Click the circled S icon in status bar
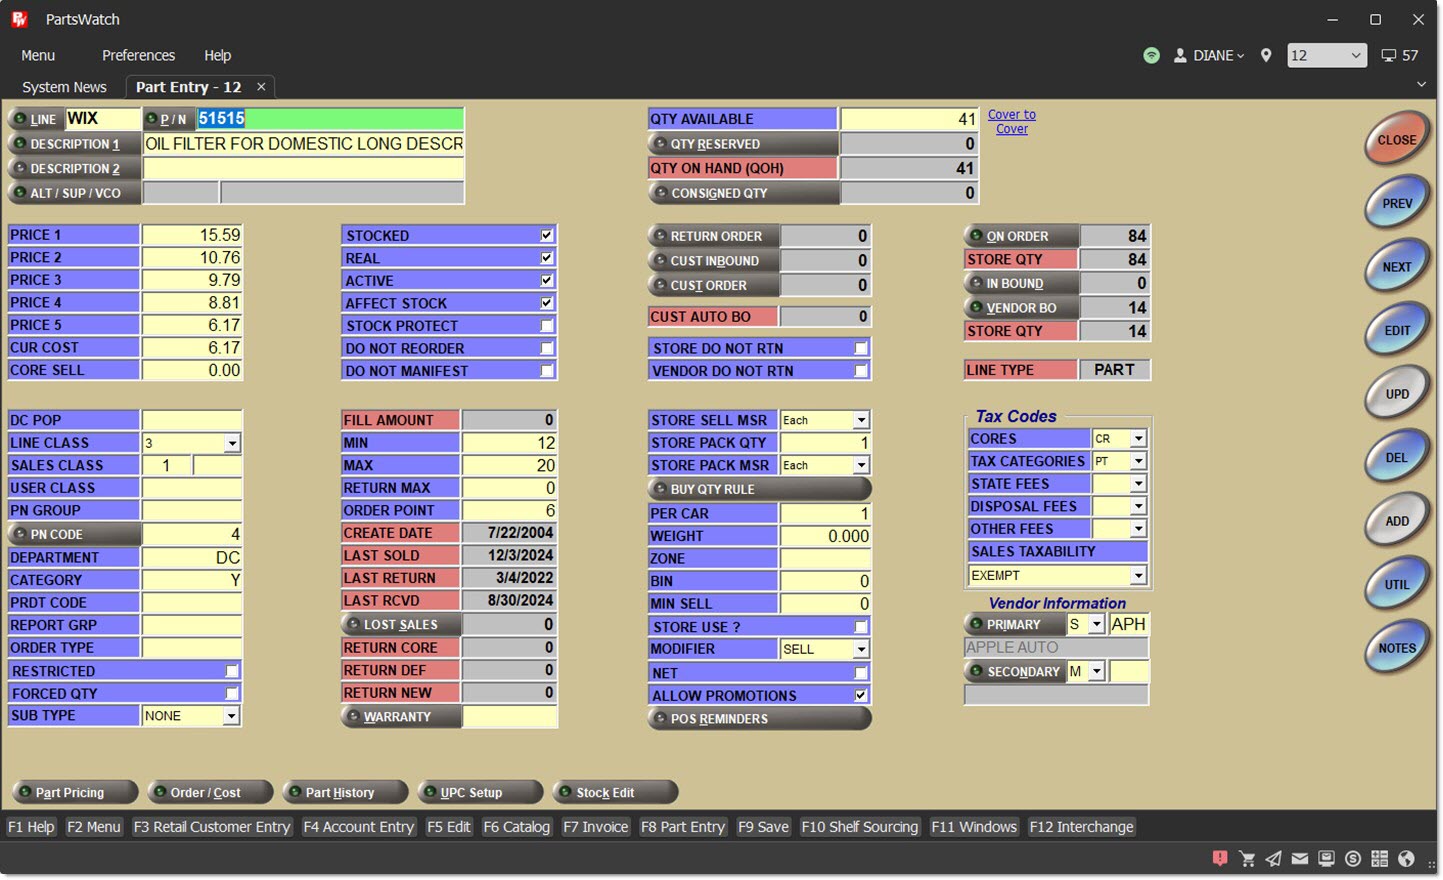The image size is (1443, 880). pyautogui.click(x=1353, y=858)
